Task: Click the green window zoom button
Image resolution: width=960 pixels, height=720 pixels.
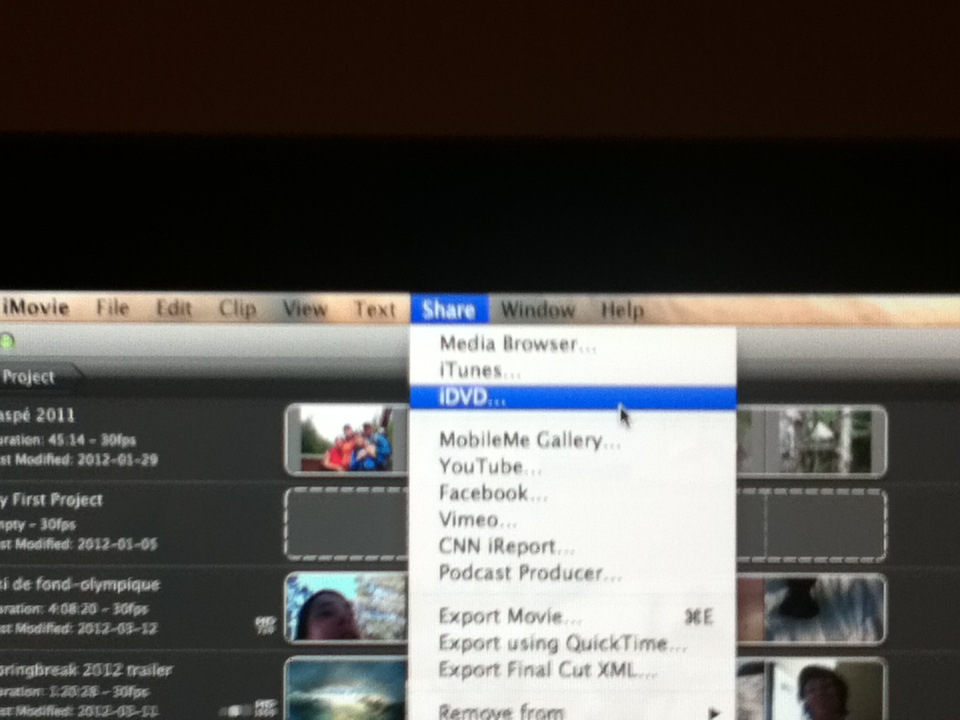Action: (7, 342)
